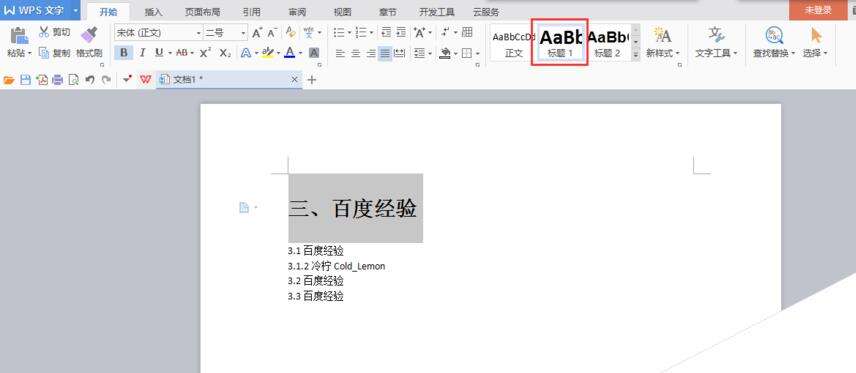Click the Cut (剪切) scissors icon
This screenshot has width=856, height=373.
44,32
